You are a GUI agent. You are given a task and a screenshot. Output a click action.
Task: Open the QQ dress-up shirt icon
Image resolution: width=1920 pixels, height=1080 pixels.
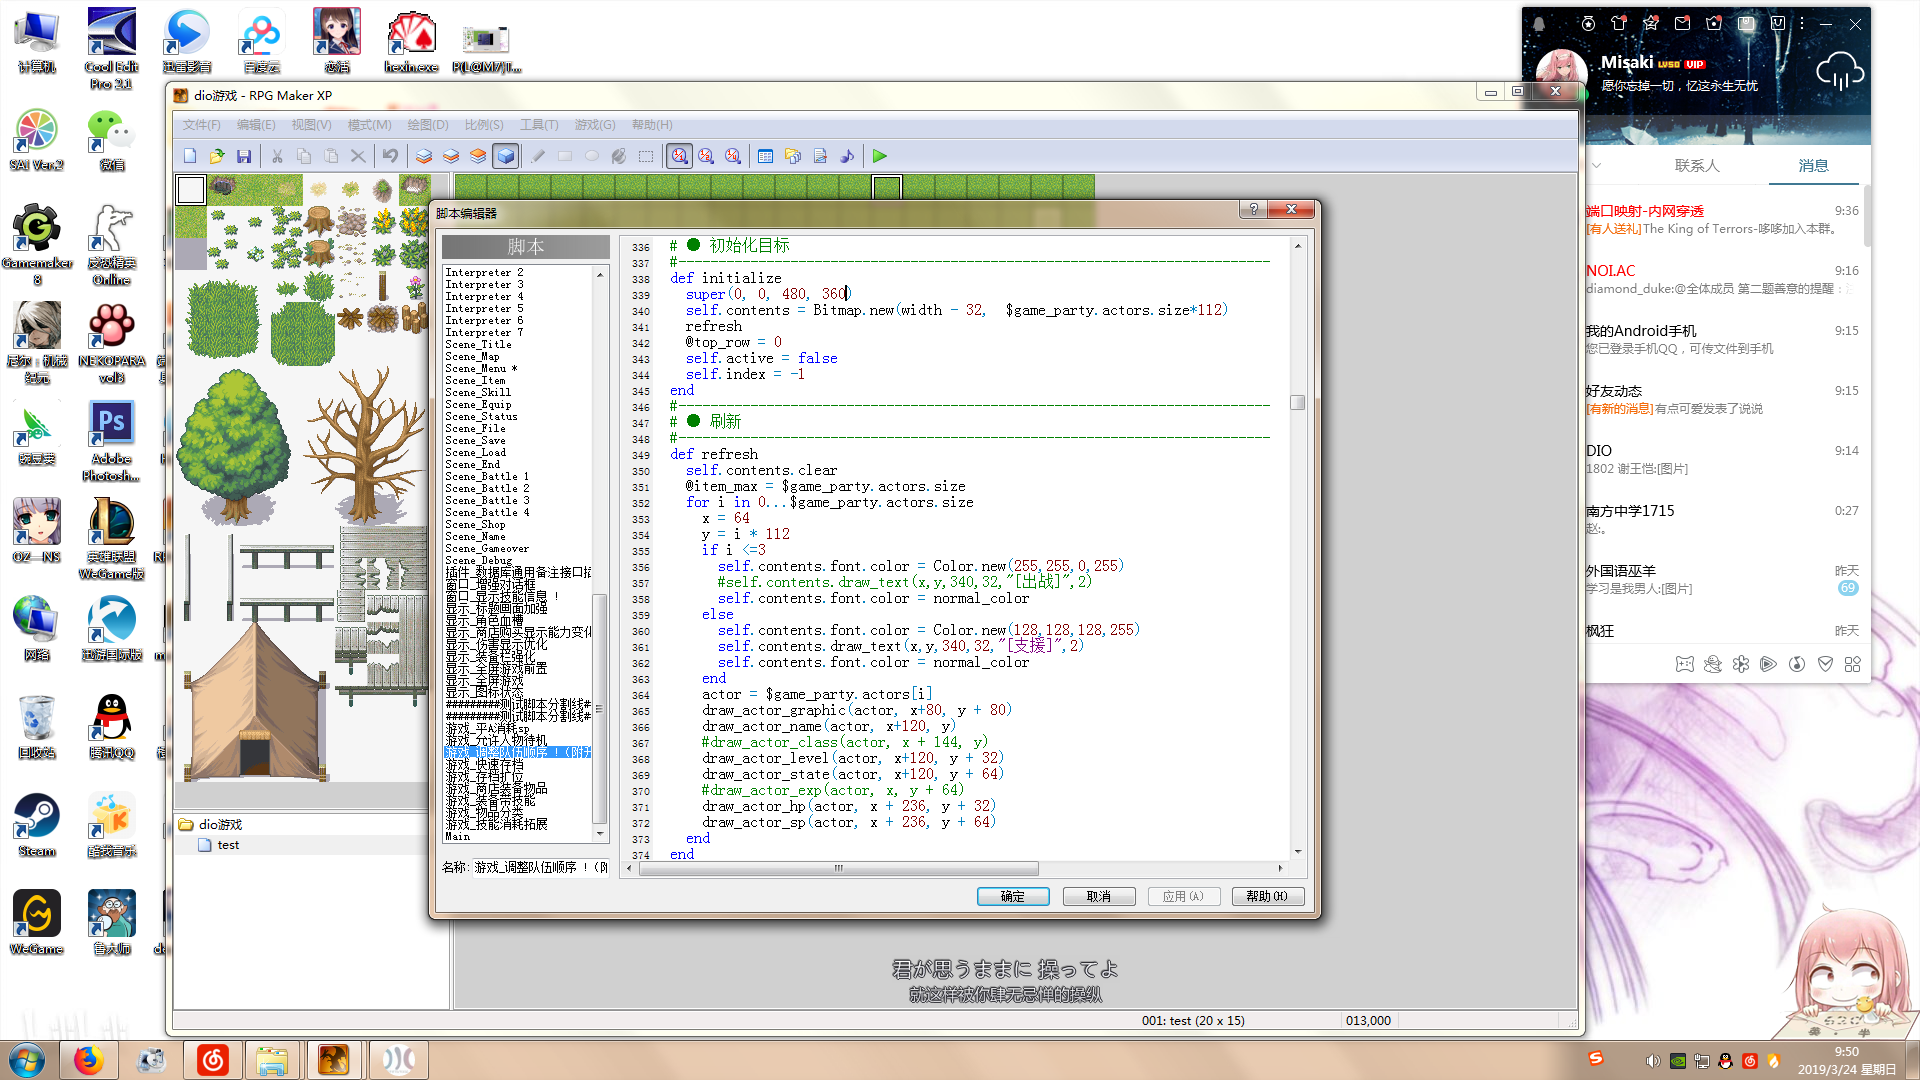[1619, 24]
